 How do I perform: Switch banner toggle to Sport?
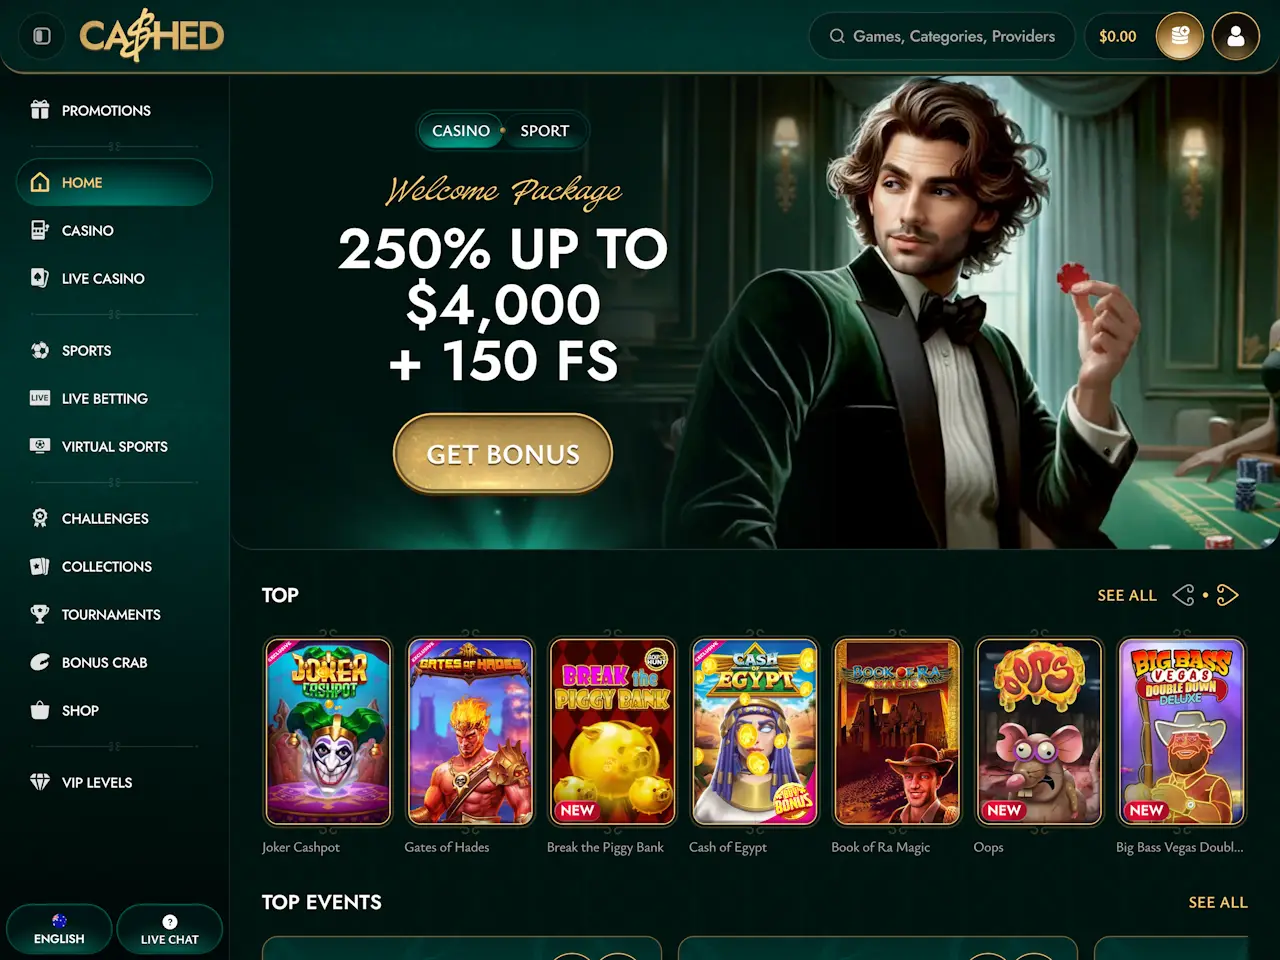(544, 130)
